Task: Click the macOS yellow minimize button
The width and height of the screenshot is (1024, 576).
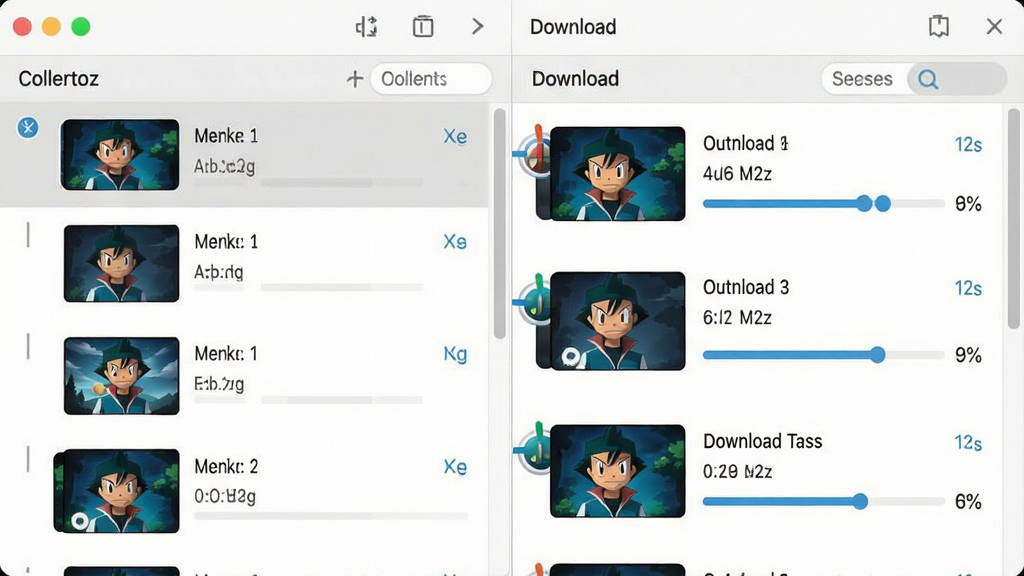Action: [51, 27]
